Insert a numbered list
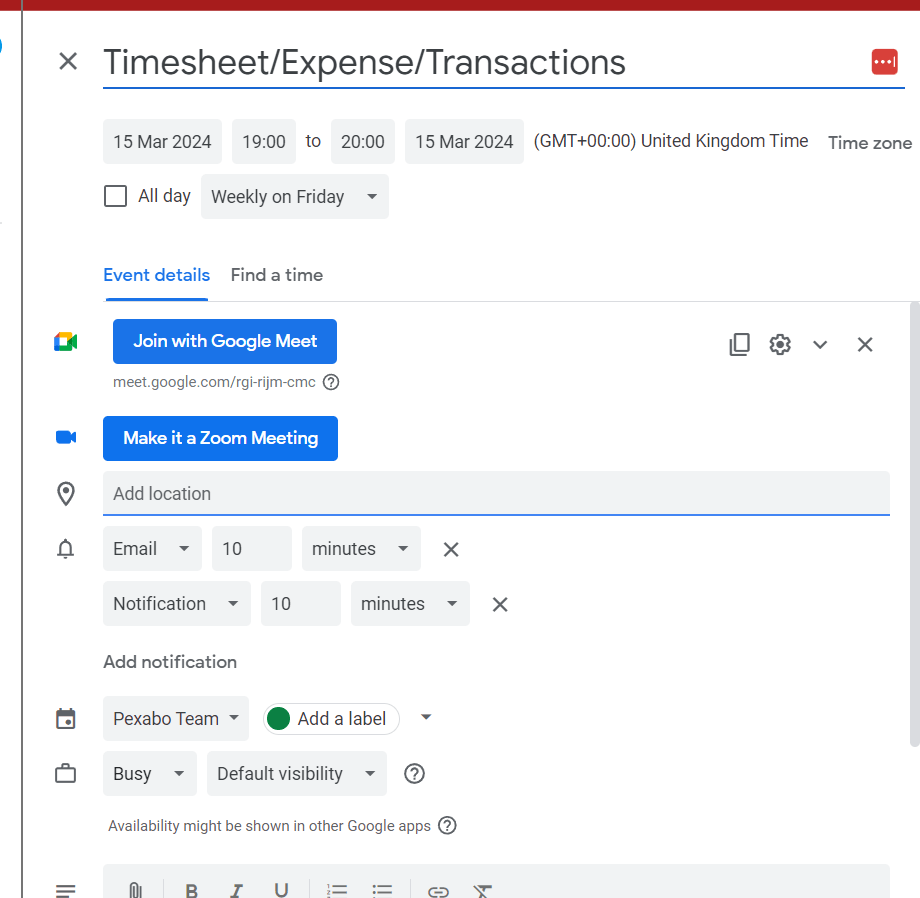This screenshot has height=898, width=920. point(337,891)
